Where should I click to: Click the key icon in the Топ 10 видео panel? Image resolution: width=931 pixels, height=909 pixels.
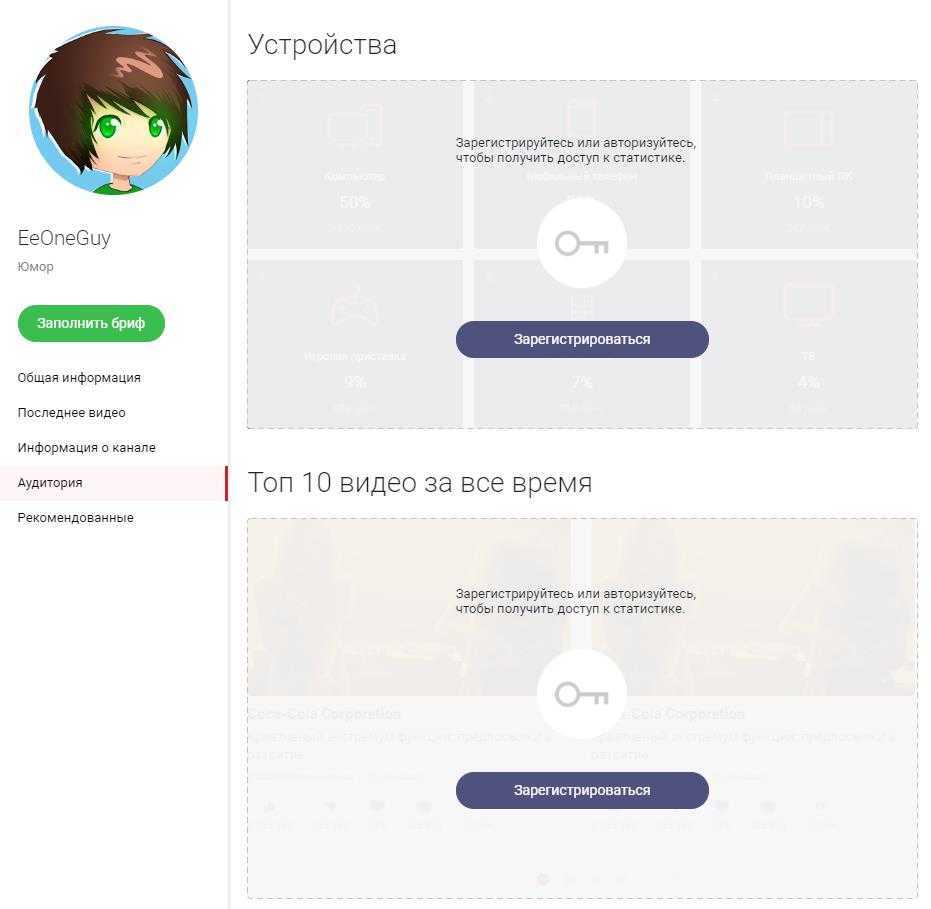pos(581,694)
